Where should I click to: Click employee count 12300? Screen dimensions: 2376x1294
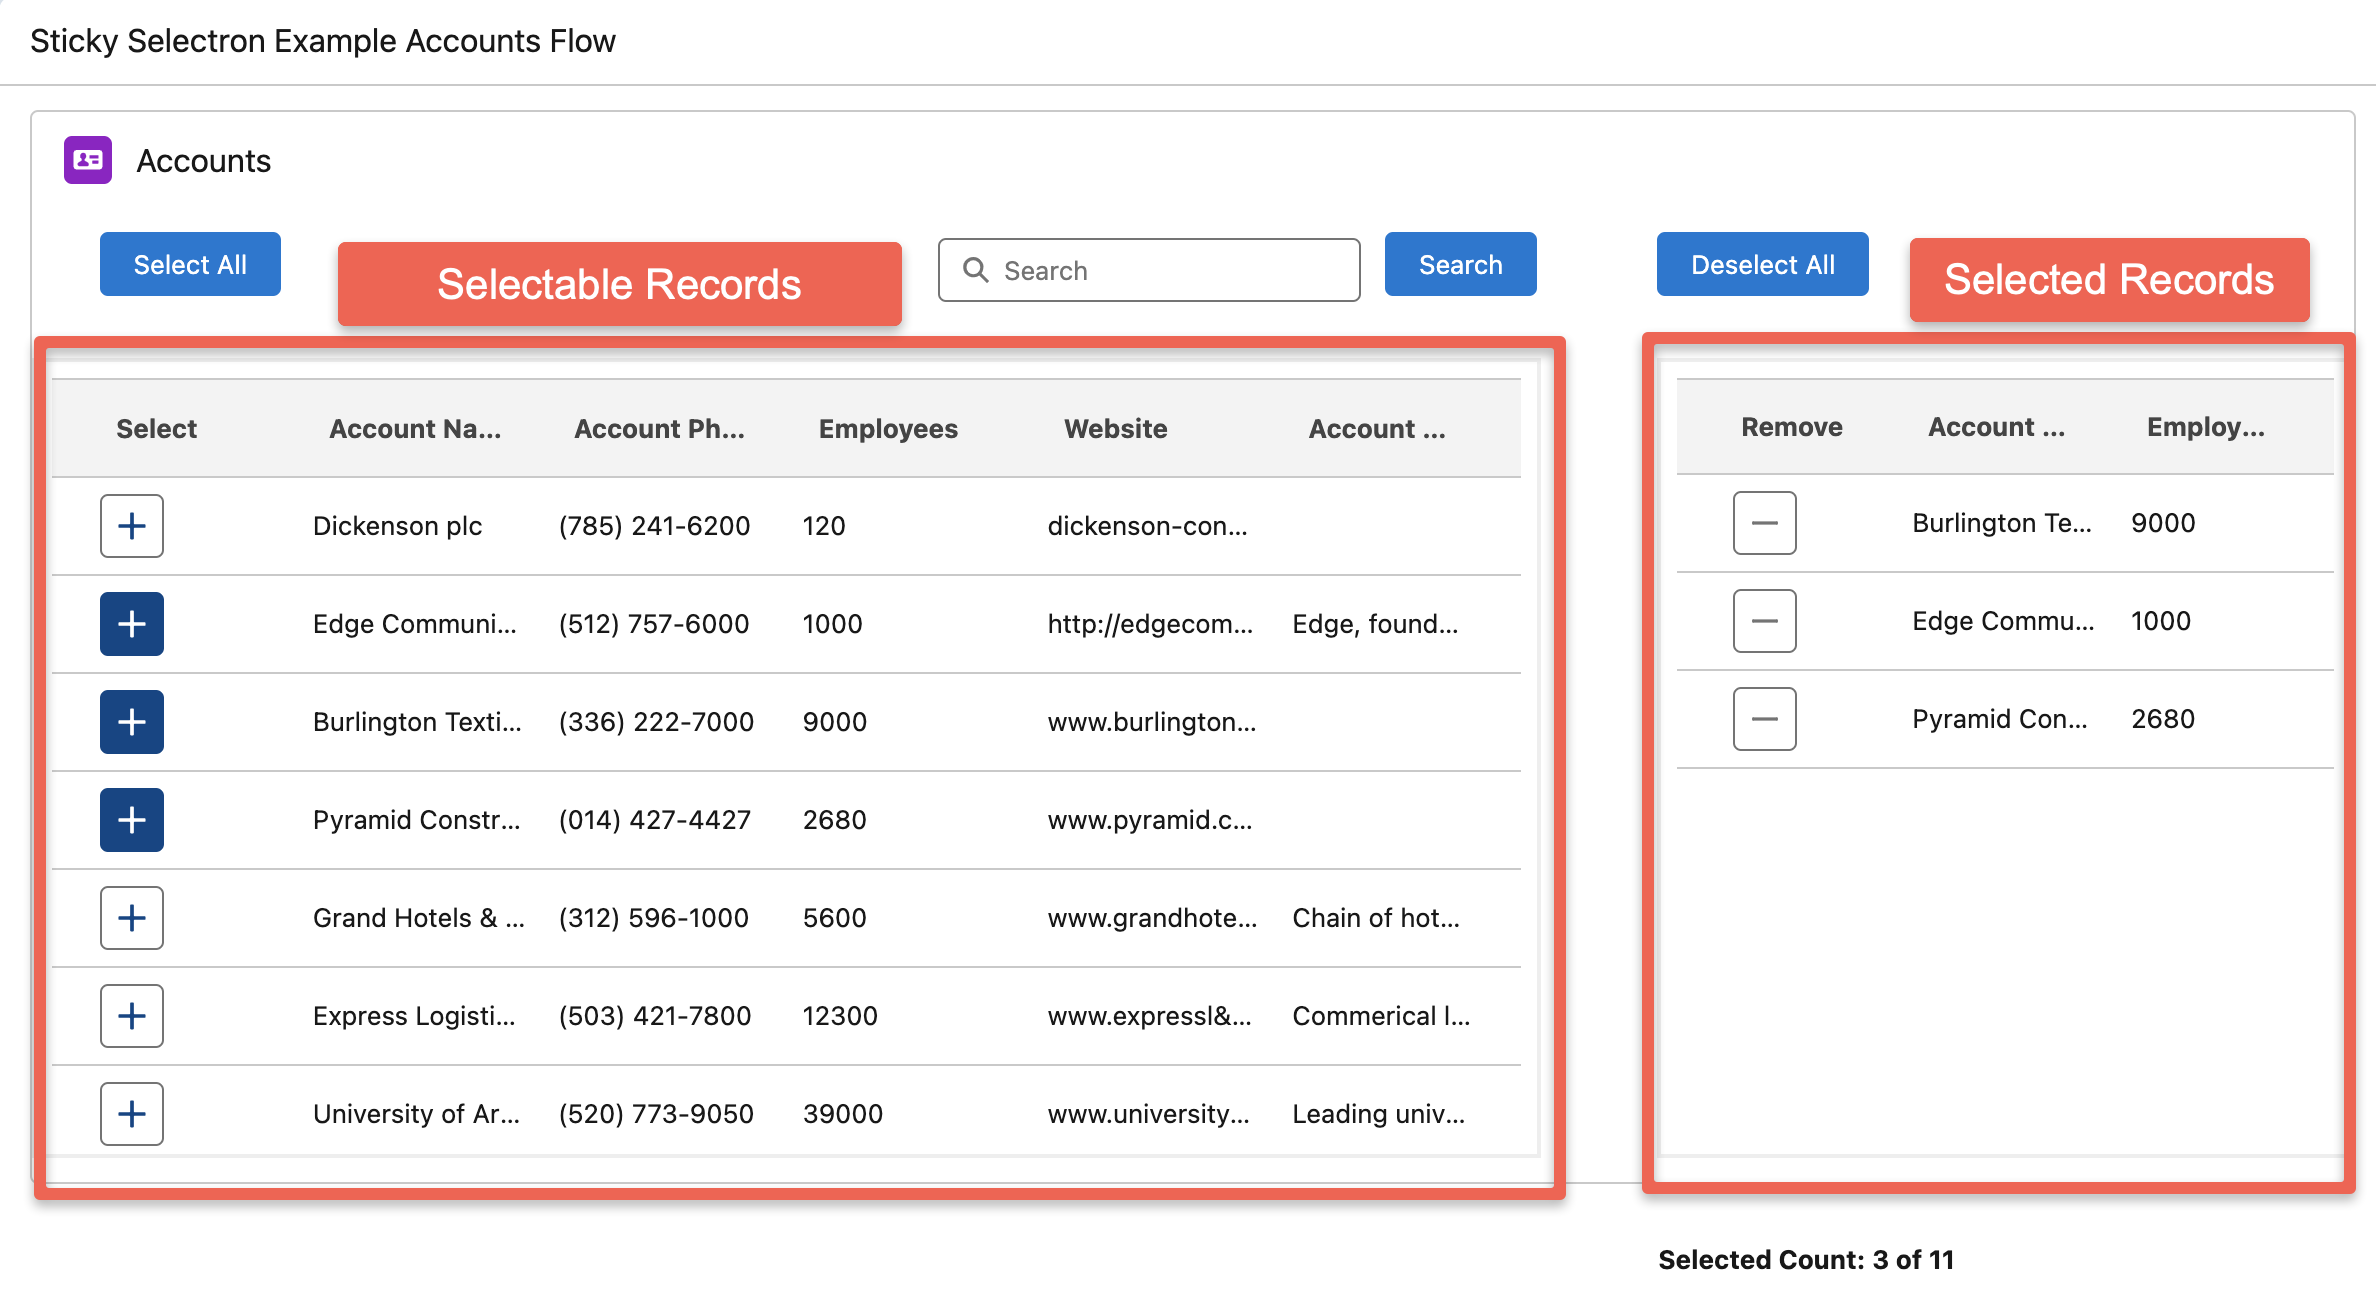pyautogui.click(x=840, y=1016)
